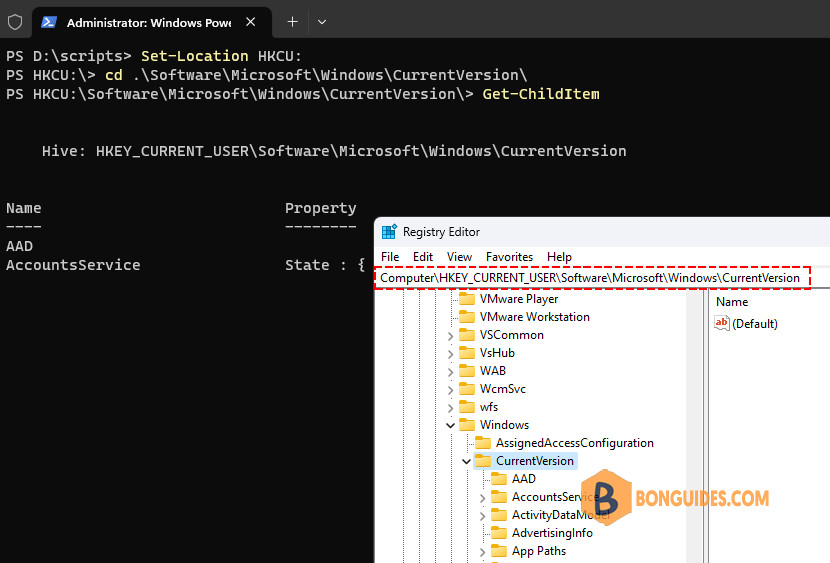830x563 pixels.
Task: Click the VMware Player folder icon
Action: tap(467, 299)
